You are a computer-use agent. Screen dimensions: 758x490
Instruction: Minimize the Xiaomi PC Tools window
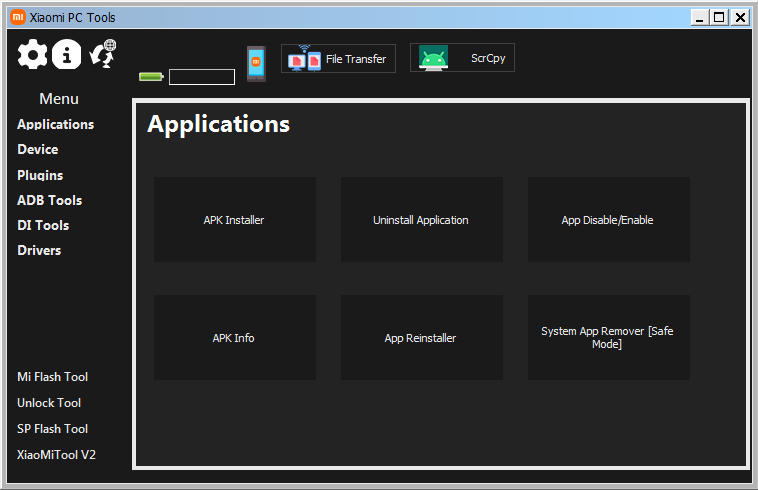pyautogui.click(x=700, y=17)
